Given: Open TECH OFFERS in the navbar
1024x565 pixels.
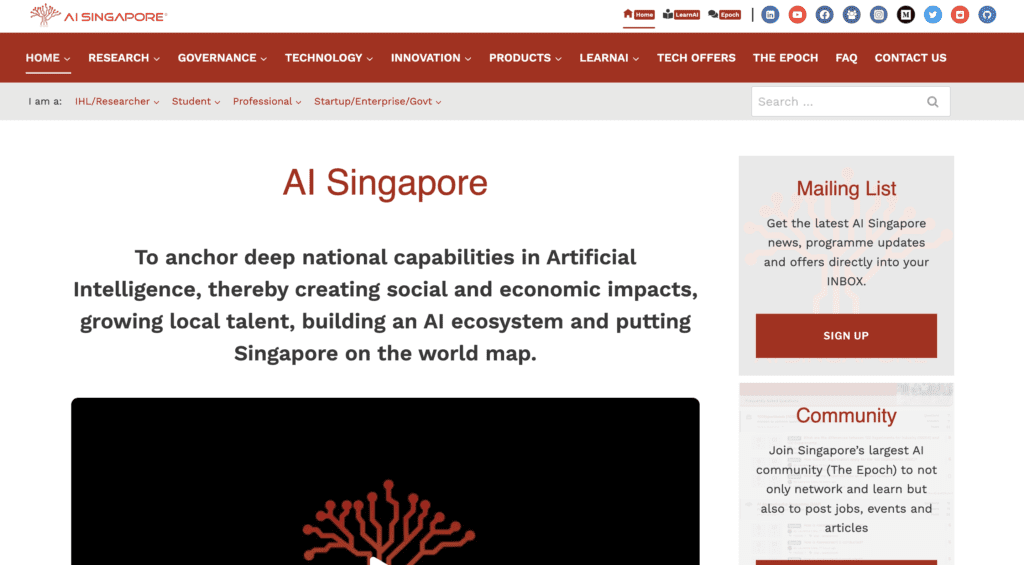Looking at the screenshot, I should point(696,58).
